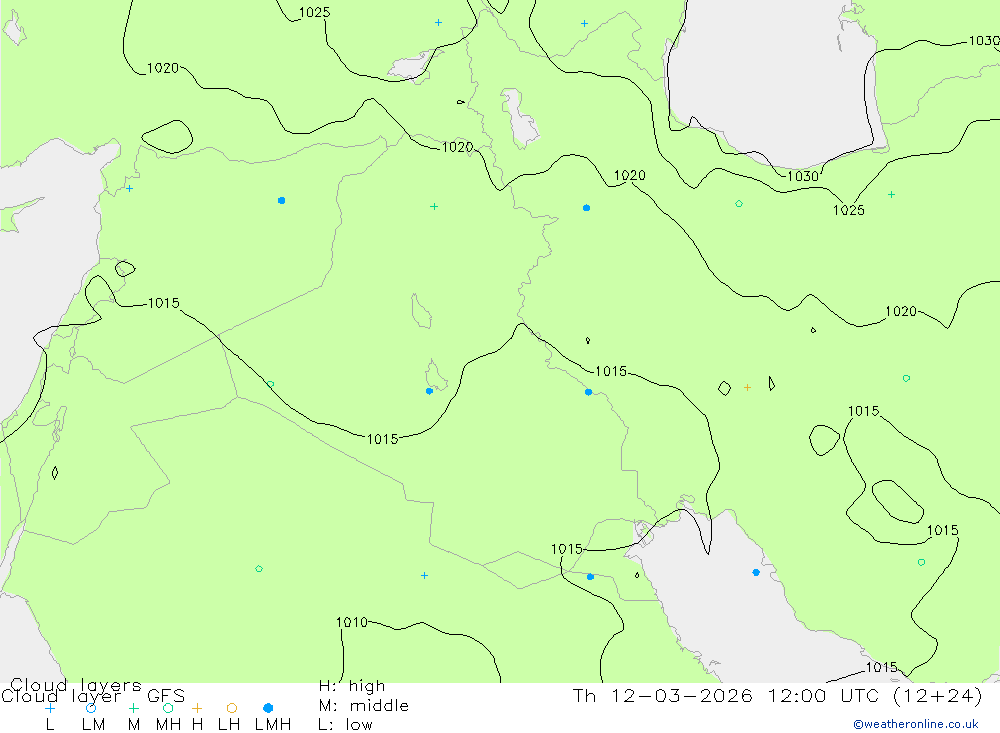Image resolution: width=1000 pixels, height=733 pixels.
Task: Click the 'MH' legend label text
Action: tap(168, 725)
